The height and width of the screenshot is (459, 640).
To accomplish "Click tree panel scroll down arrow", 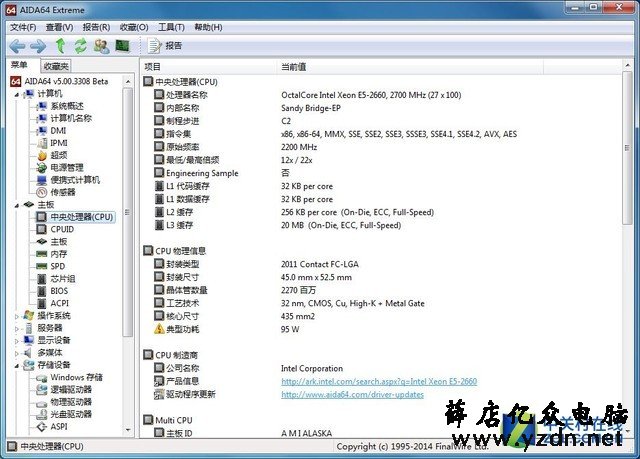I will (128, 430).
